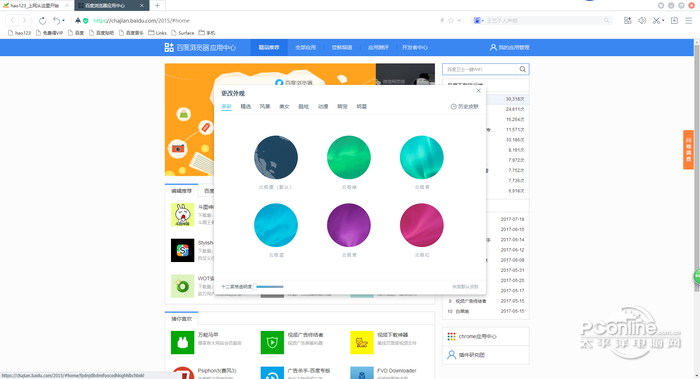Select the 明星 skin category tab
Screen dimensions: 700x379
(x=361, y=107)
